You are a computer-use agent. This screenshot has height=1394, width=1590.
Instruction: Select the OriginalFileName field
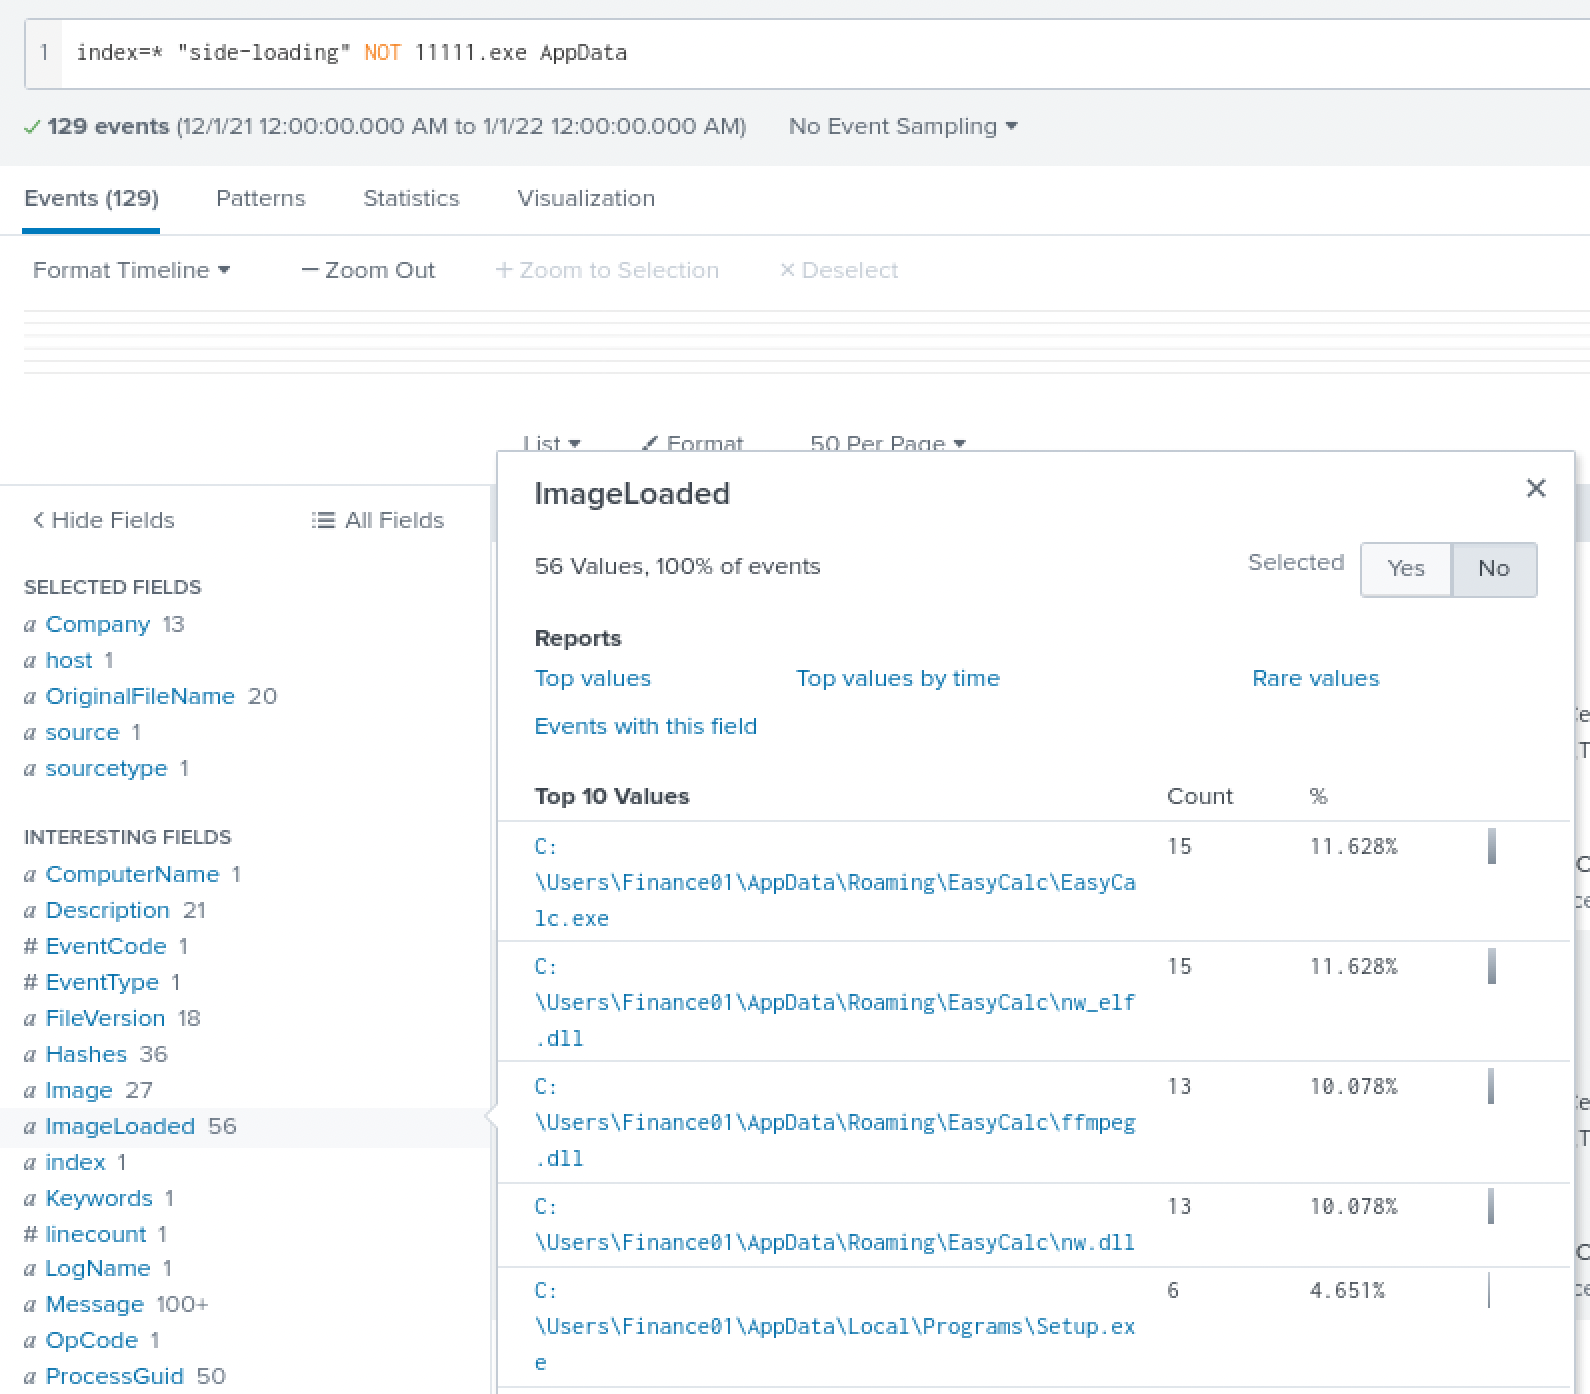140,696
